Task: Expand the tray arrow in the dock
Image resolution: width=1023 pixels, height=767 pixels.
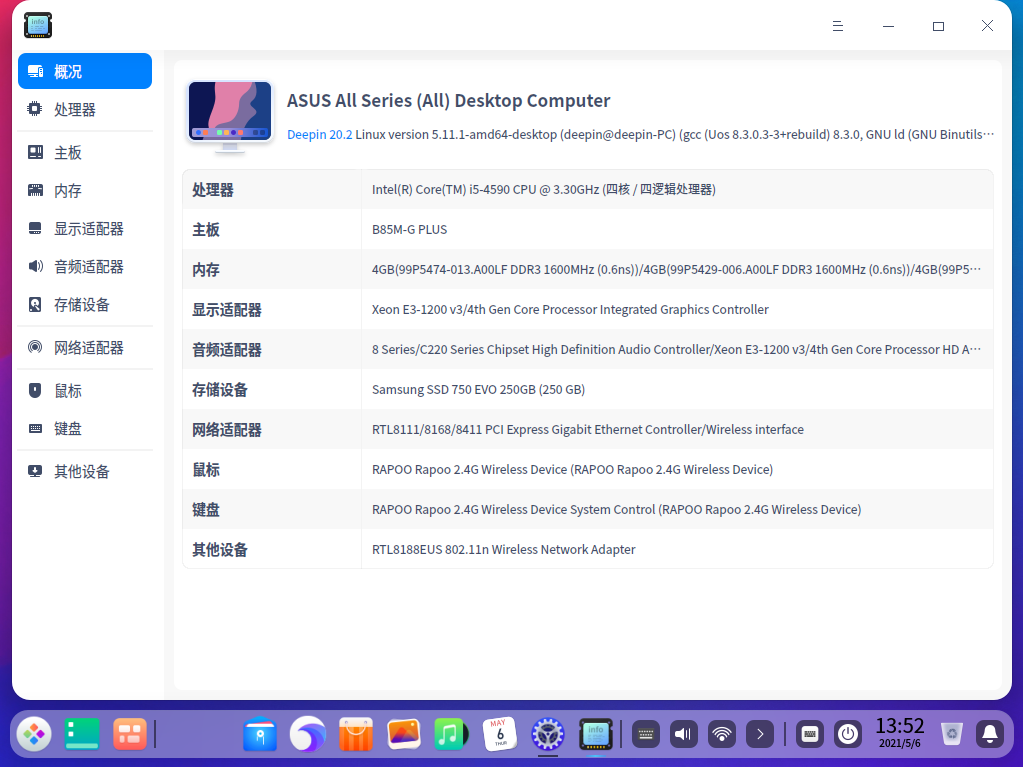Action: coord(760,734)
